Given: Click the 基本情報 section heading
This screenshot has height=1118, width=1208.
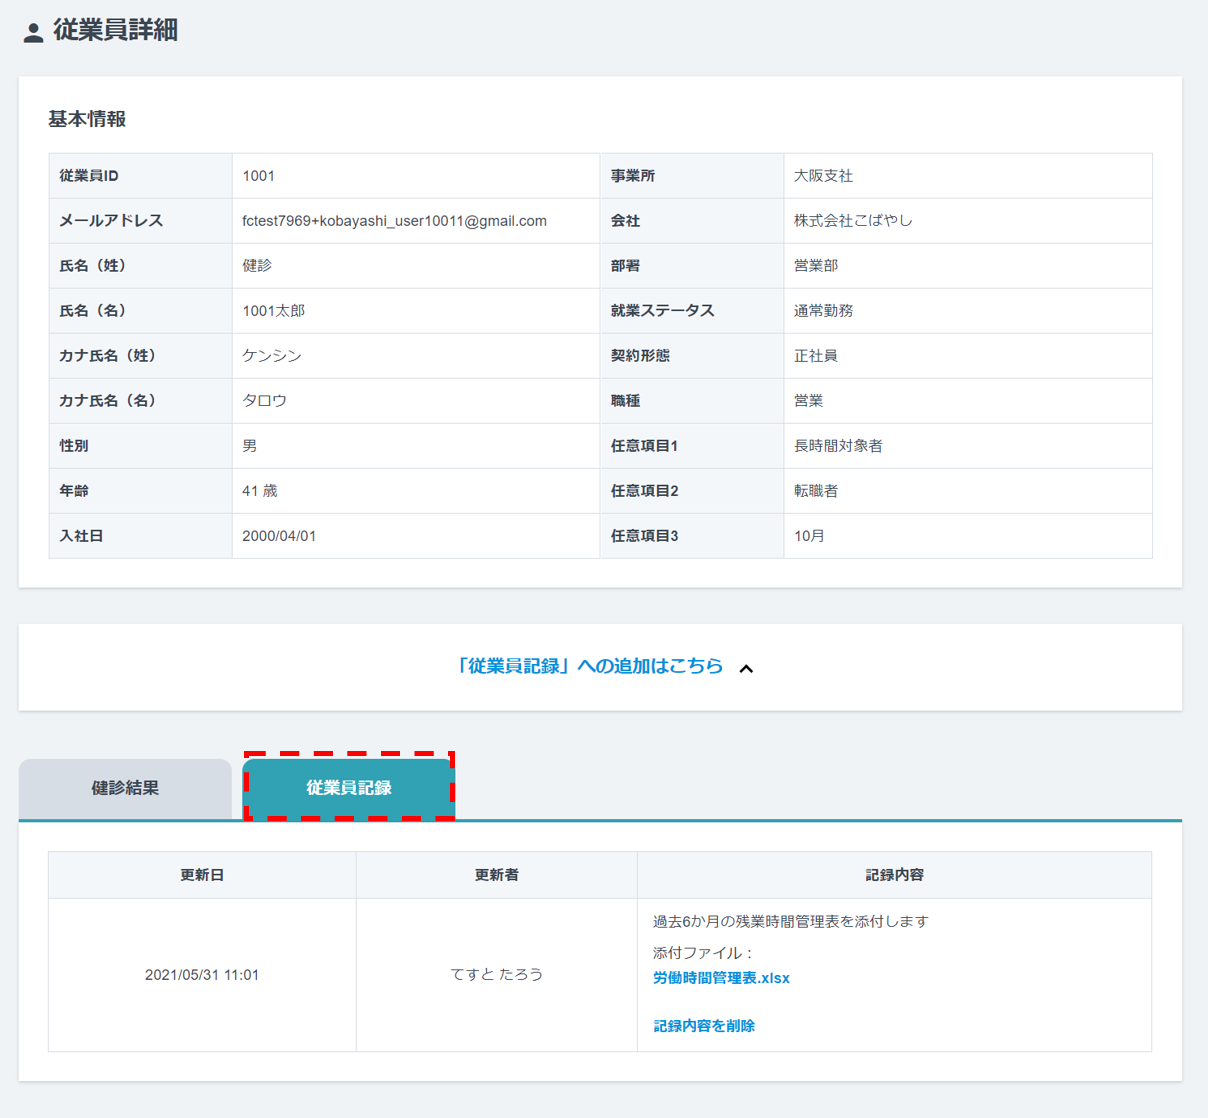Looking at the screenshot, I should coord(87,119).
